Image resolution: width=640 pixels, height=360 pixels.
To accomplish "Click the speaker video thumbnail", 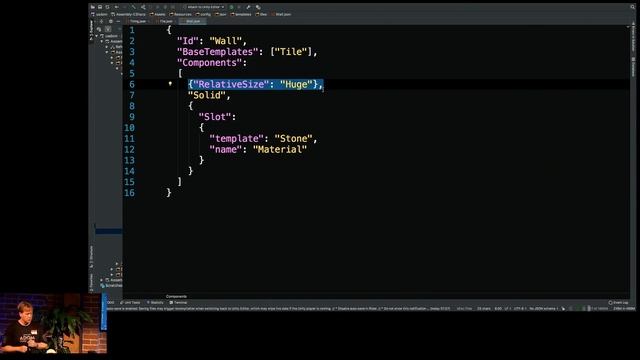I will (x=53, y=323).
